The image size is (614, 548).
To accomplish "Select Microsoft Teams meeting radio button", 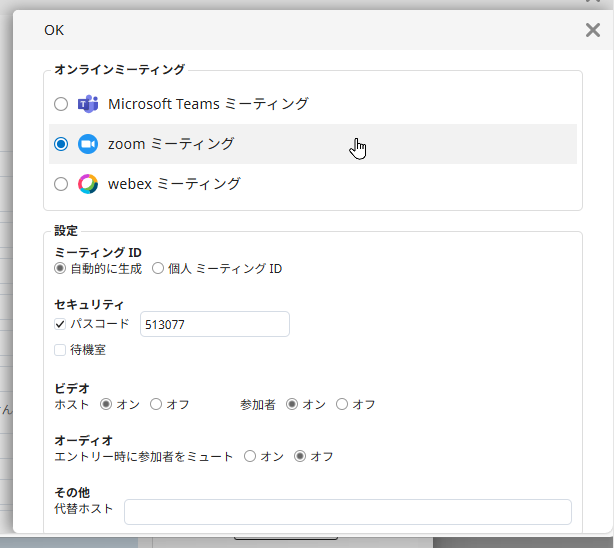I will (x=61, y=104).
